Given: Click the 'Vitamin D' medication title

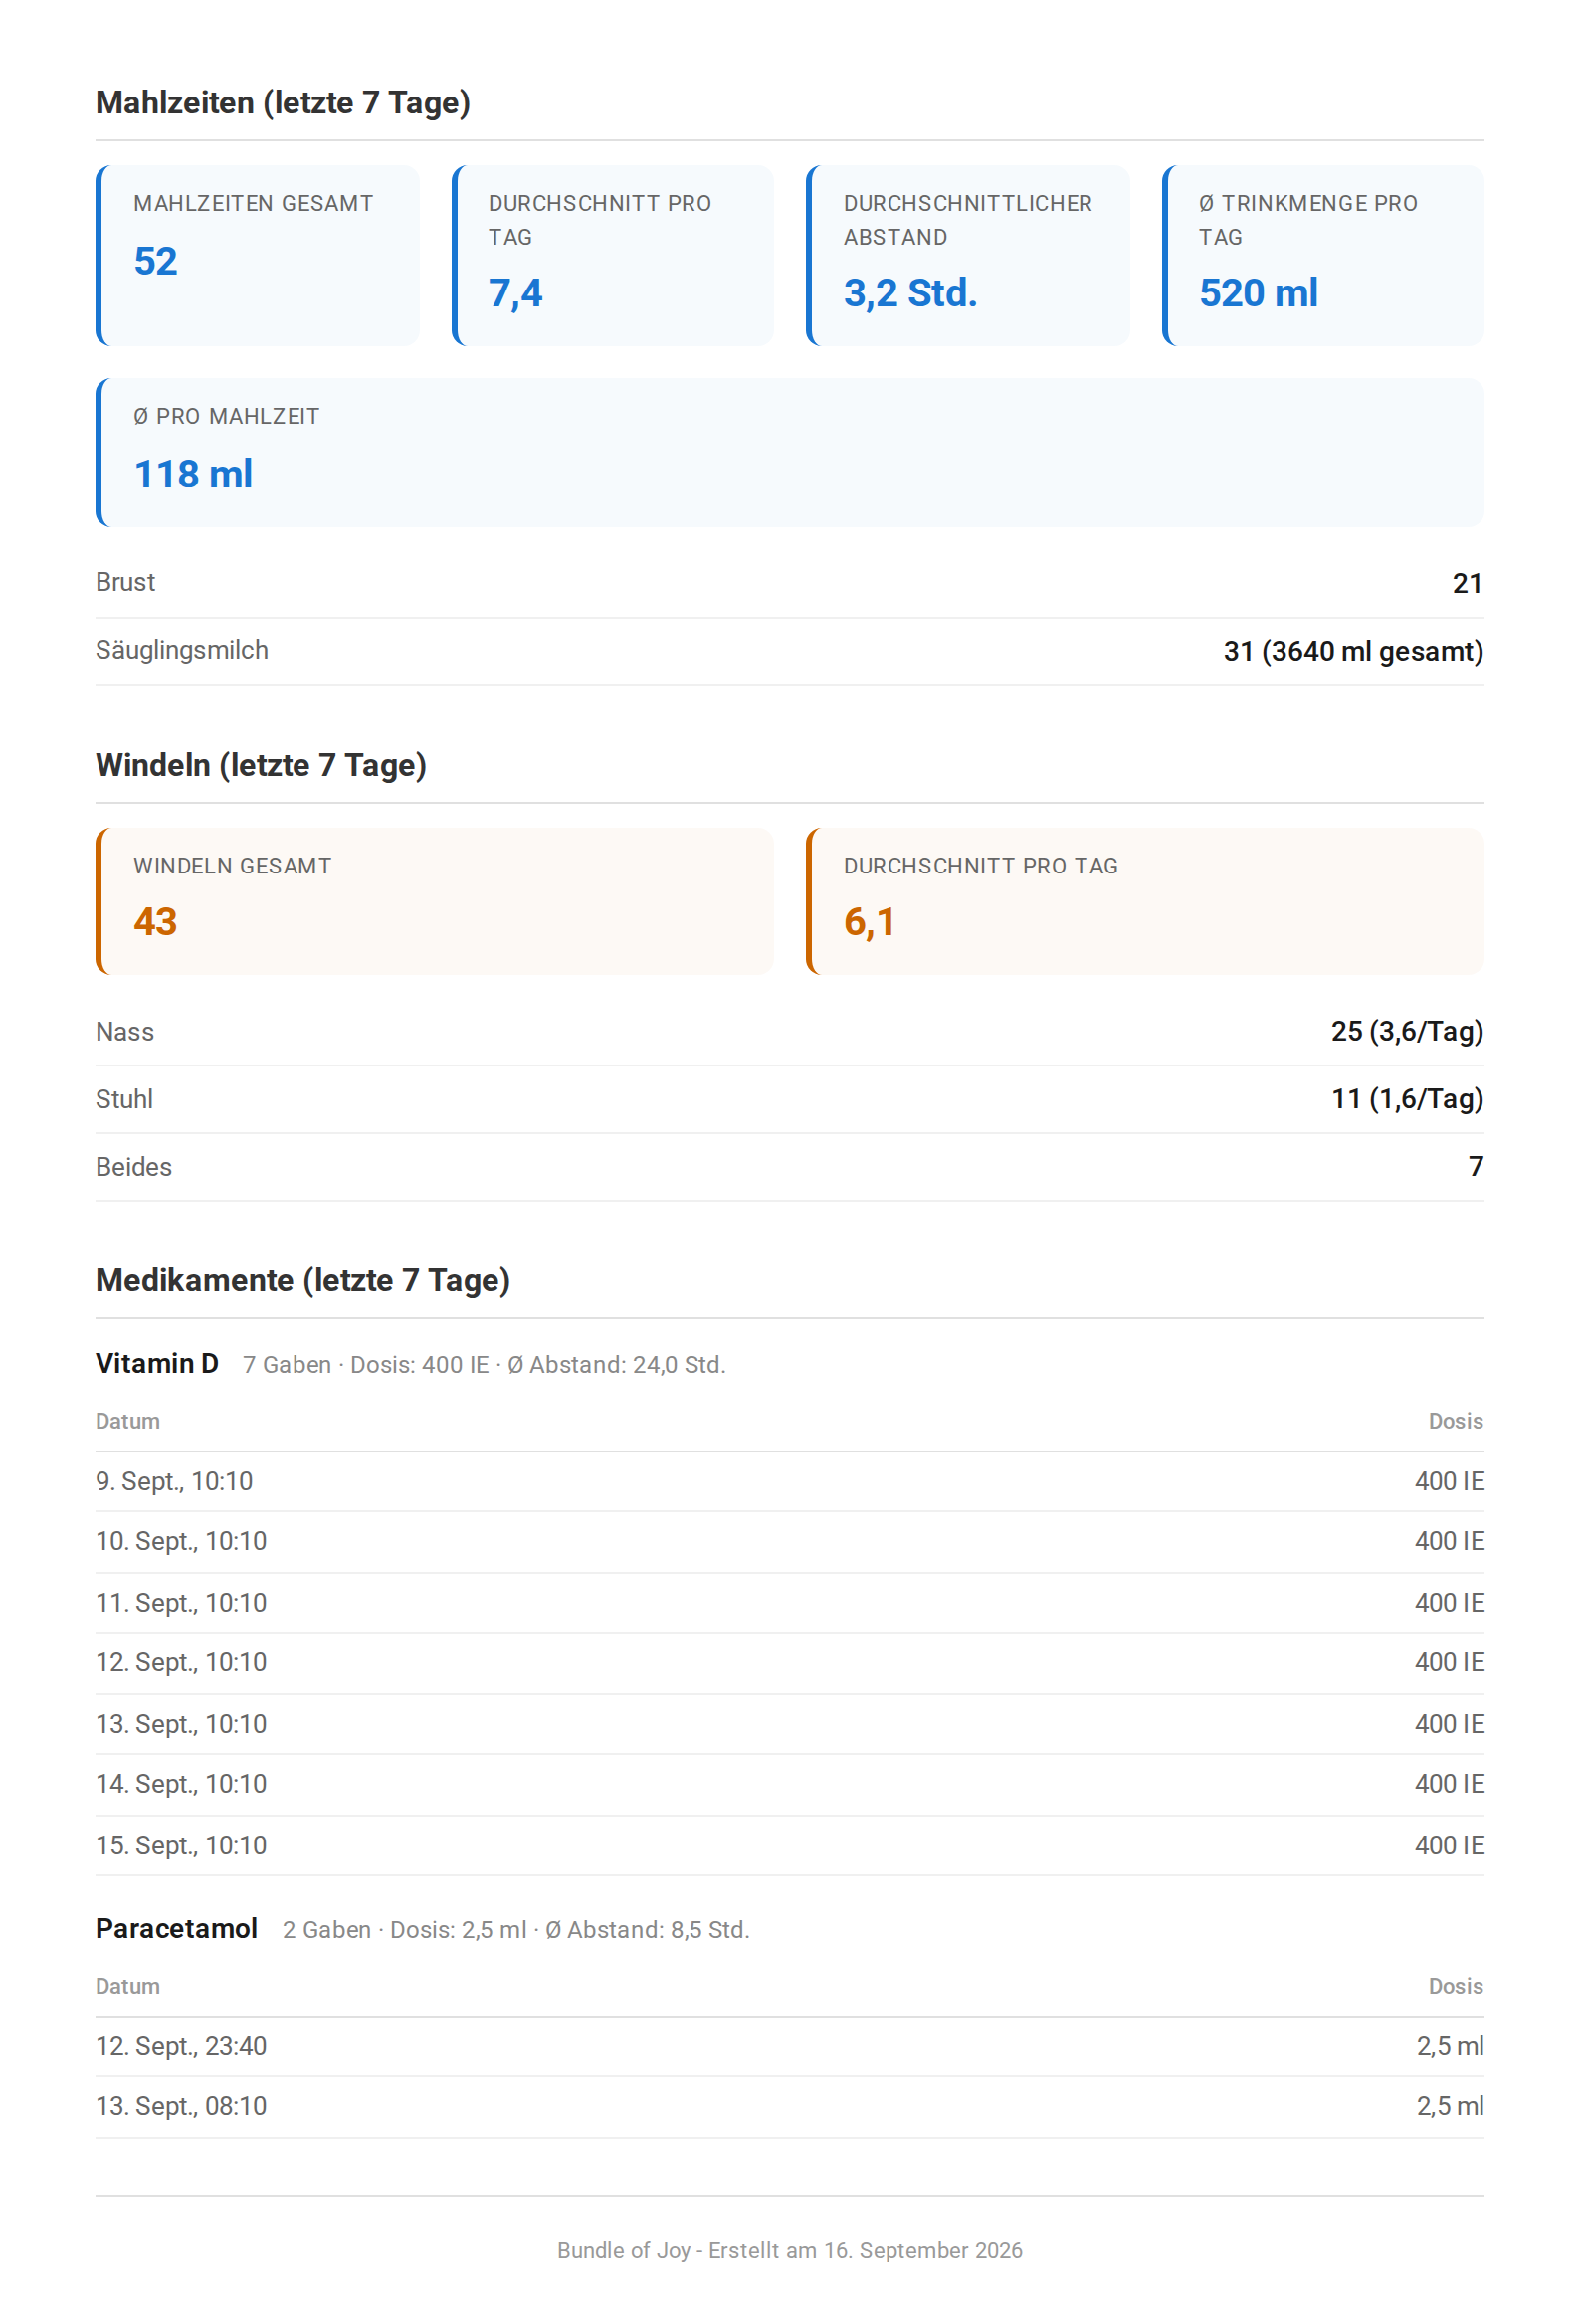Looking at the screenshot, I should point(157,1364).
